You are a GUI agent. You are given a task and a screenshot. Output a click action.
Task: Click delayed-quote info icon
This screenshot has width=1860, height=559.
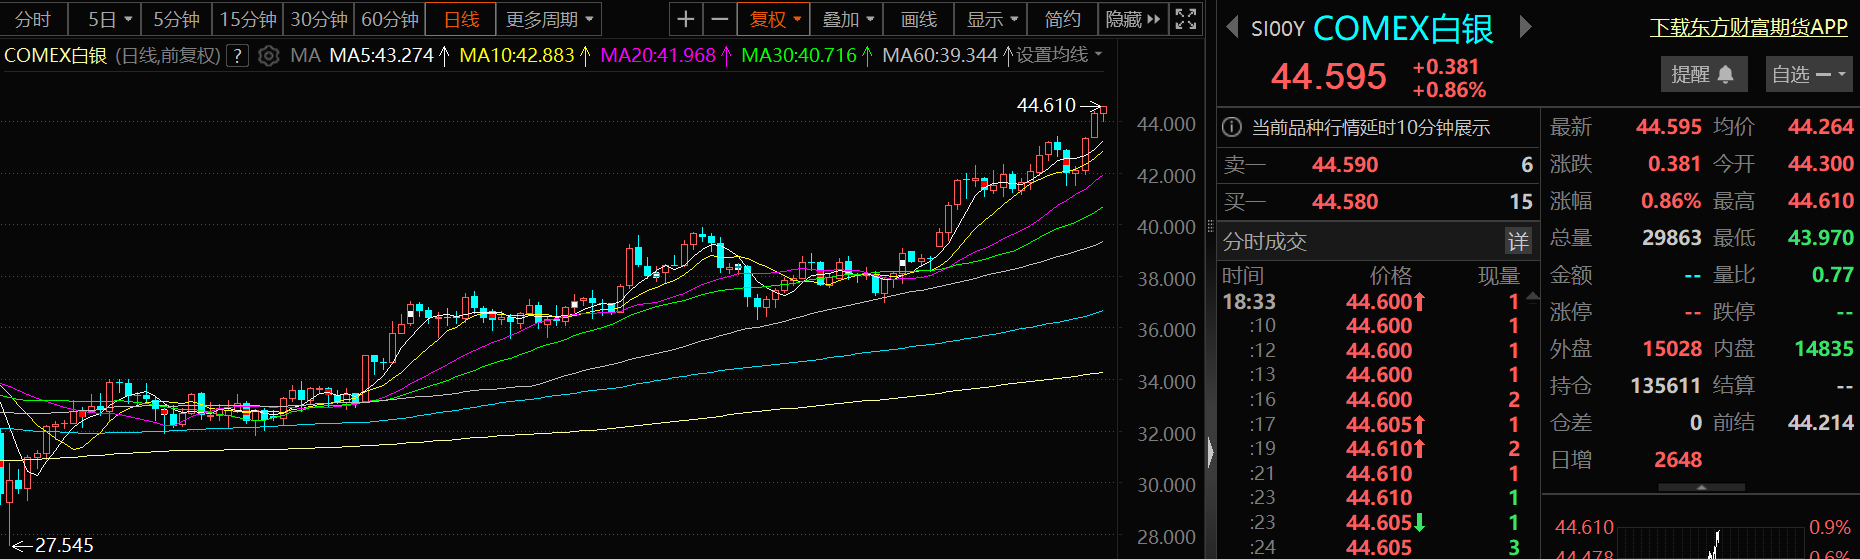click(x=1232, y=128)
